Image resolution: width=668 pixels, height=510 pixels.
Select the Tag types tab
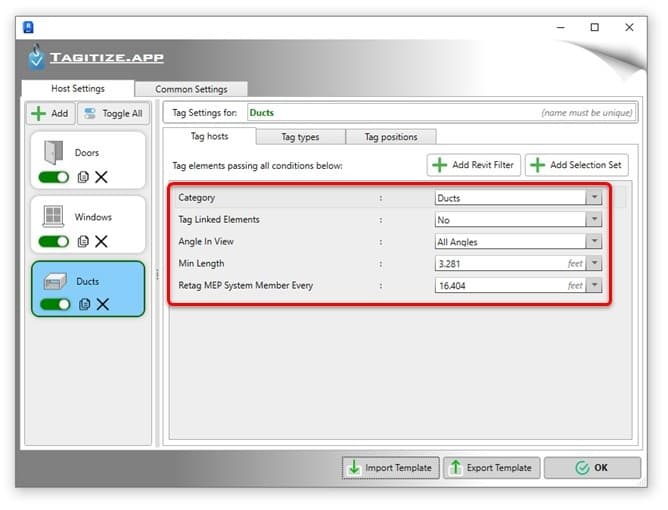(x=300, y=137)
